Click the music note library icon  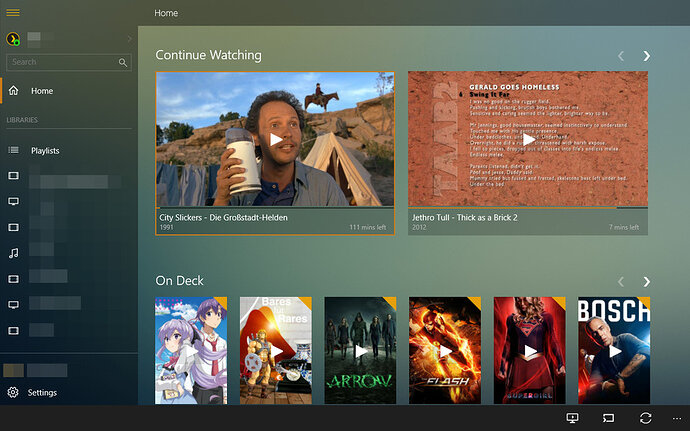tap(14, 253)
